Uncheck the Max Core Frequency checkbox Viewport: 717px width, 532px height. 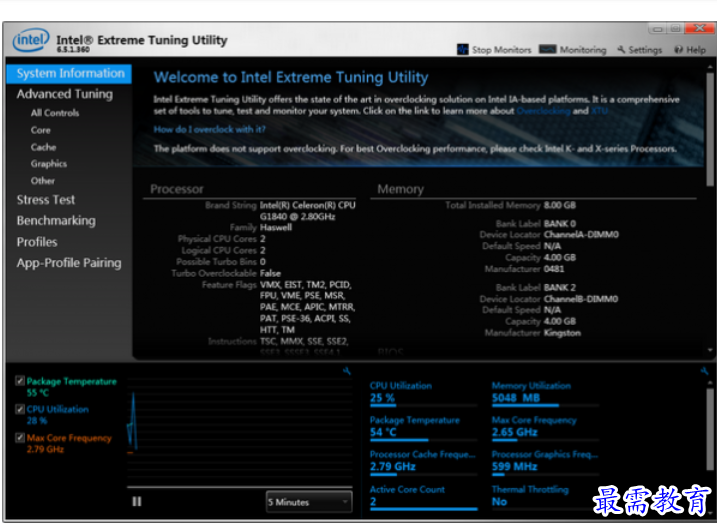pyautogui.click(x=20, y=437)
